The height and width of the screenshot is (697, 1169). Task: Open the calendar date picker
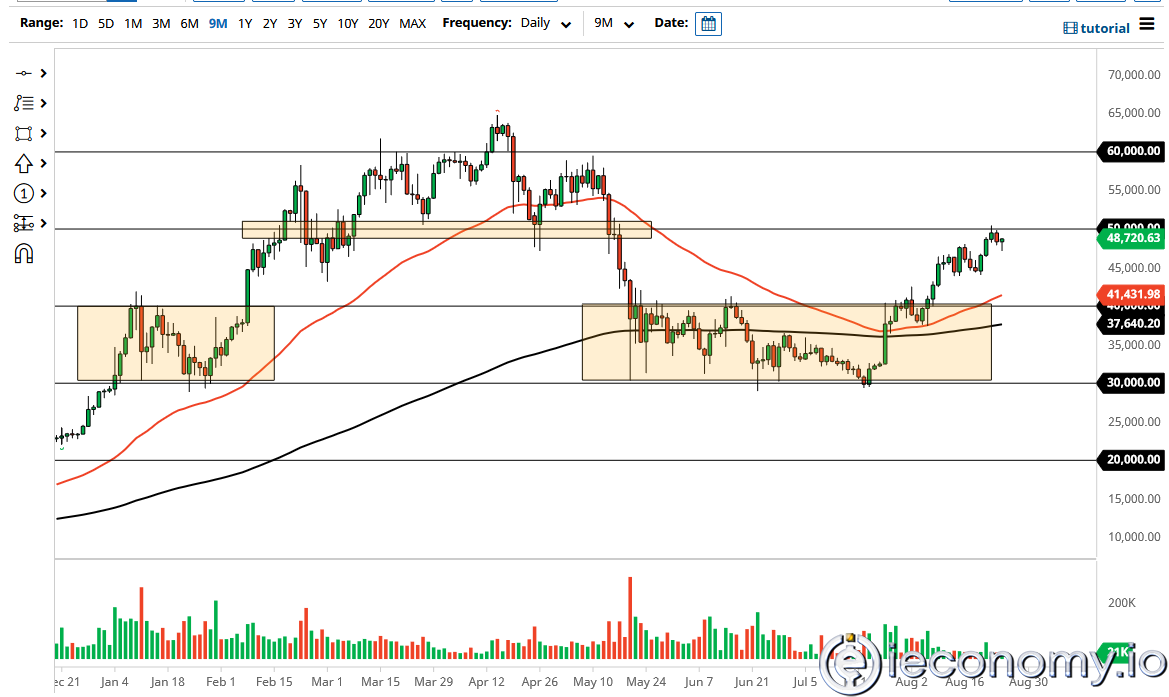coord(708,24)
